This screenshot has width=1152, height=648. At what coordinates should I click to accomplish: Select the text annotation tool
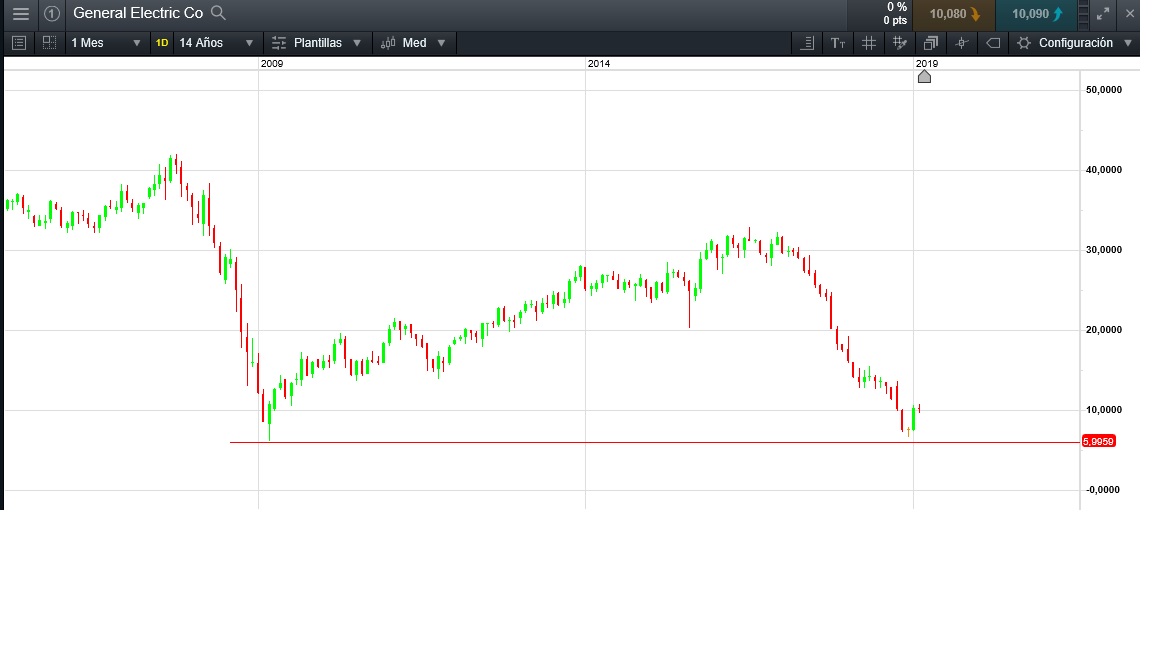click(838, 43)
